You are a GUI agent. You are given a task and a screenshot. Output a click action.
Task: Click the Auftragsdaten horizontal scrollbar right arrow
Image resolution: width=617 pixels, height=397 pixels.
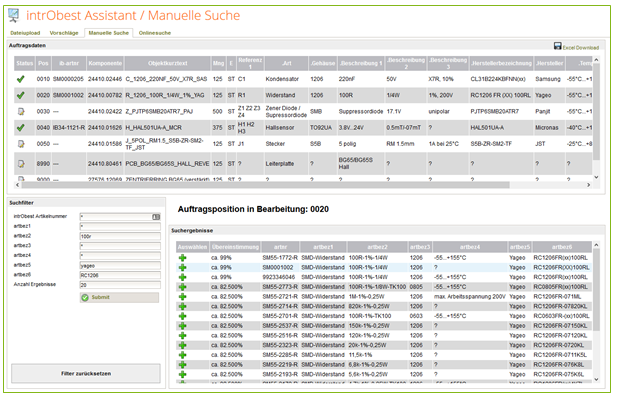click(x=589, y=185)
